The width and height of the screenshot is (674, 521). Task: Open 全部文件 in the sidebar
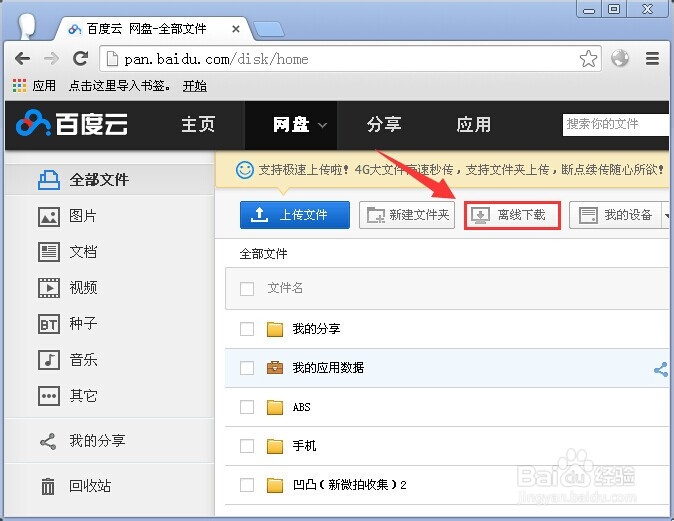[110, 179]
